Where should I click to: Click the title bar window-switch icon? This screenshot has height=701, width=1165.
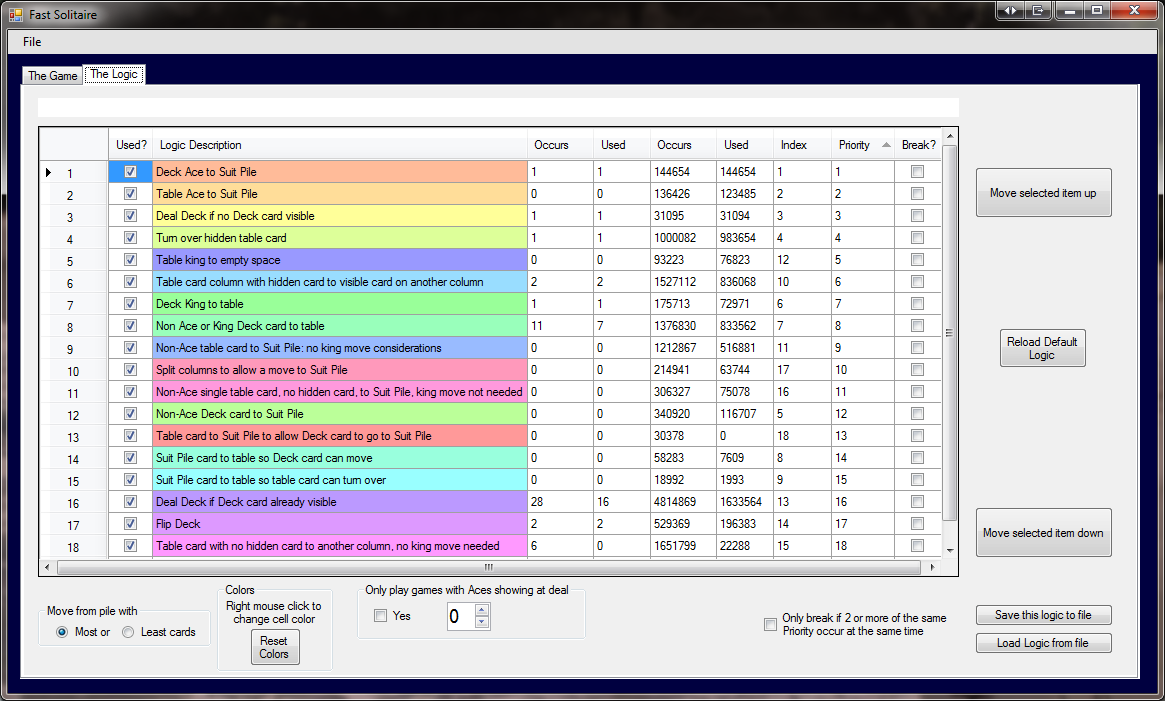click(1038, 10)
